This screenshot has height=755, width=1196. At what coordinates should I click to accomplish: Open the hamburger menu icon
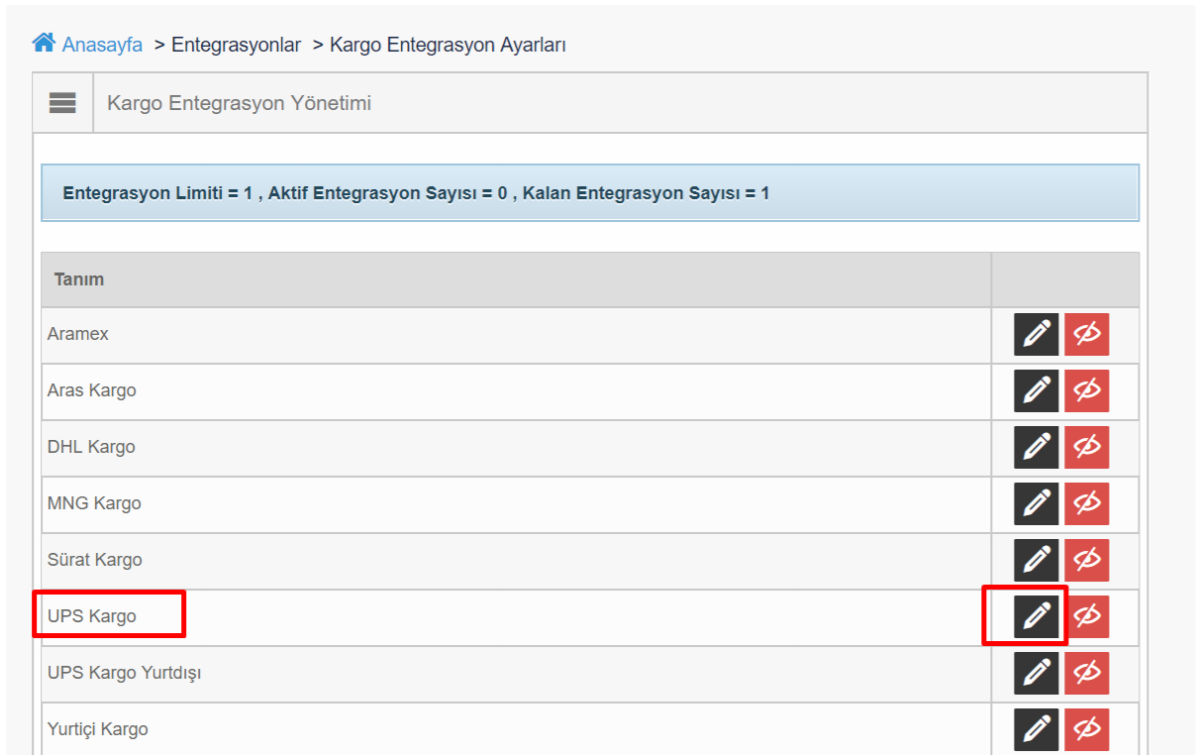(x=63, y=103)
